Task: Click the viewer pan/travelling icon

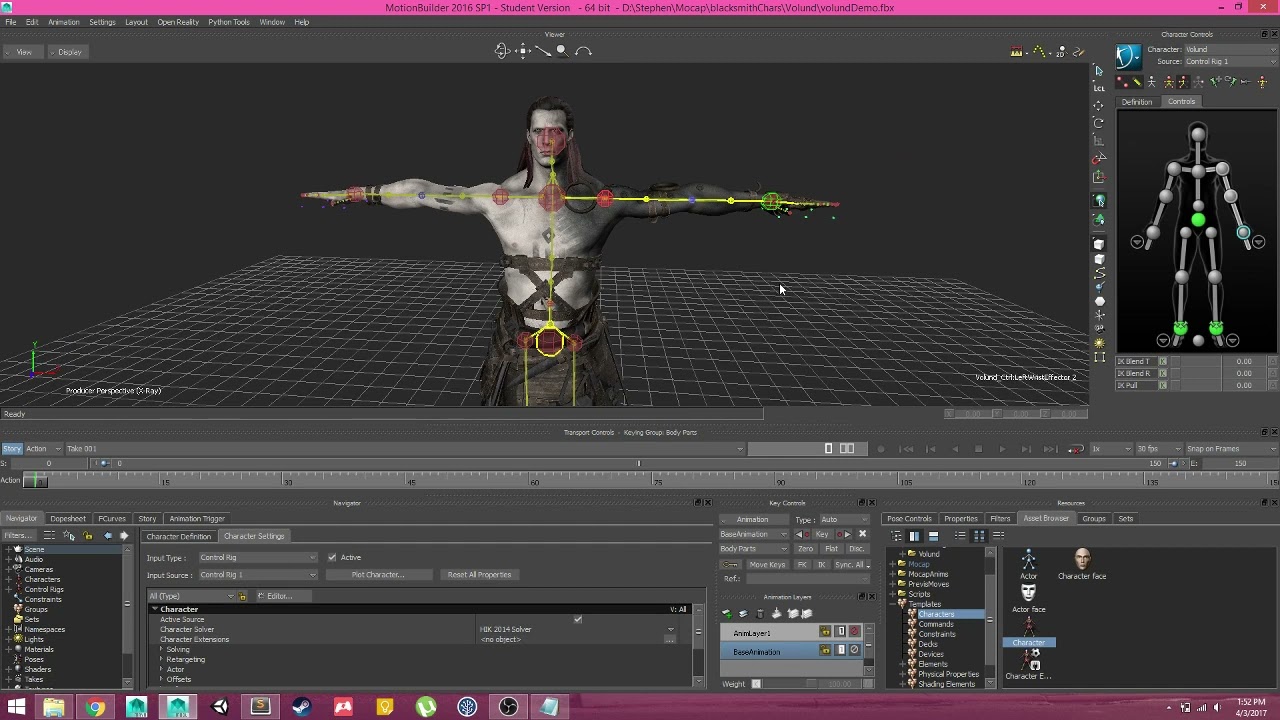Action: [522, 51]
